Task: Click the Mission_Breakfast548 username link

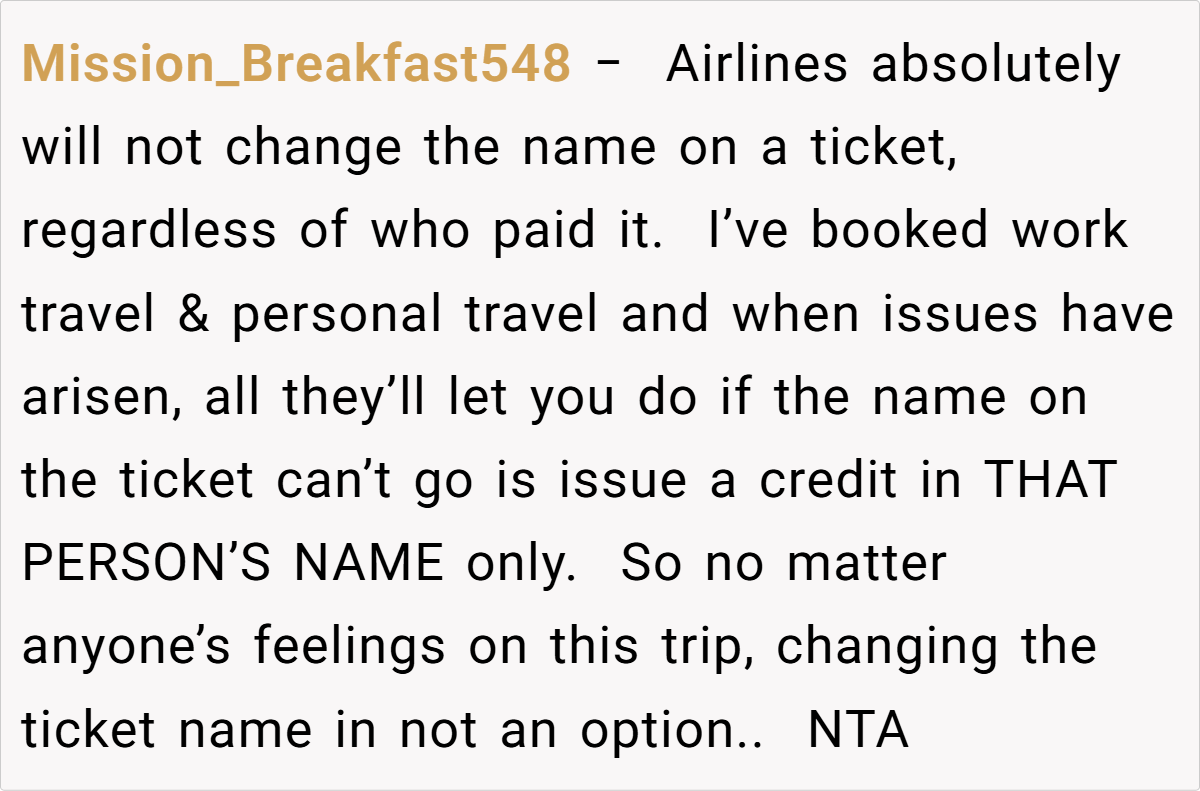Action: 296,66
